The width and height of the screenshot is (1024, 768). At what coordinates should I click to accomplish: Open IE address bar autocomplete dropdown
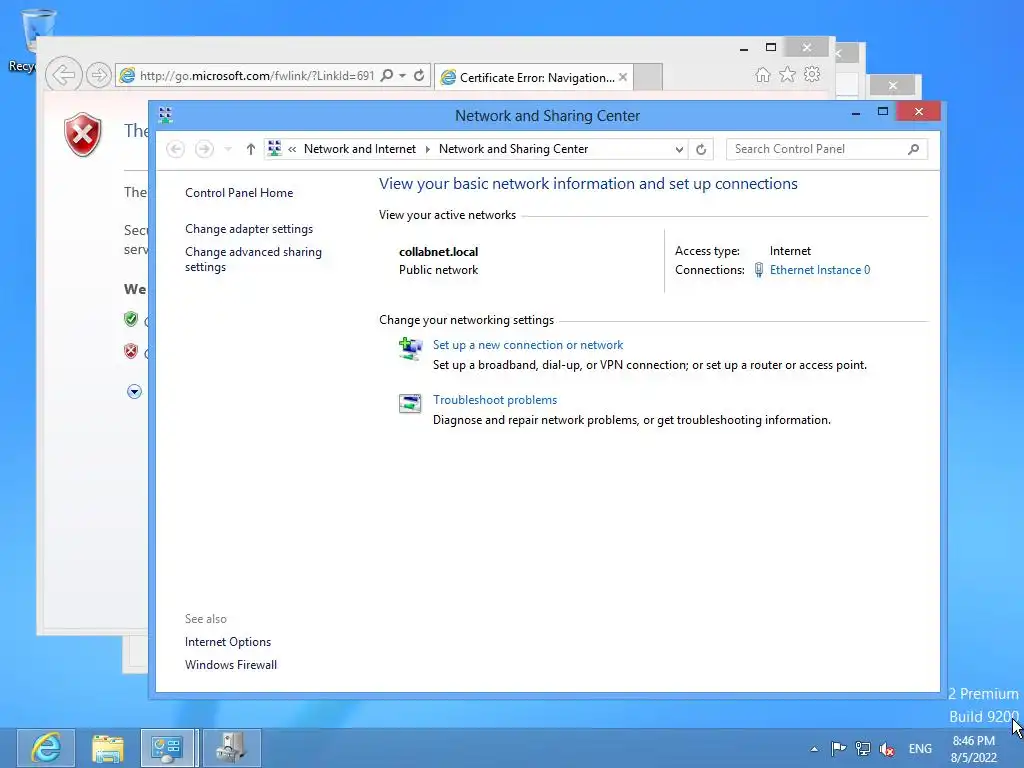[402, 75]
